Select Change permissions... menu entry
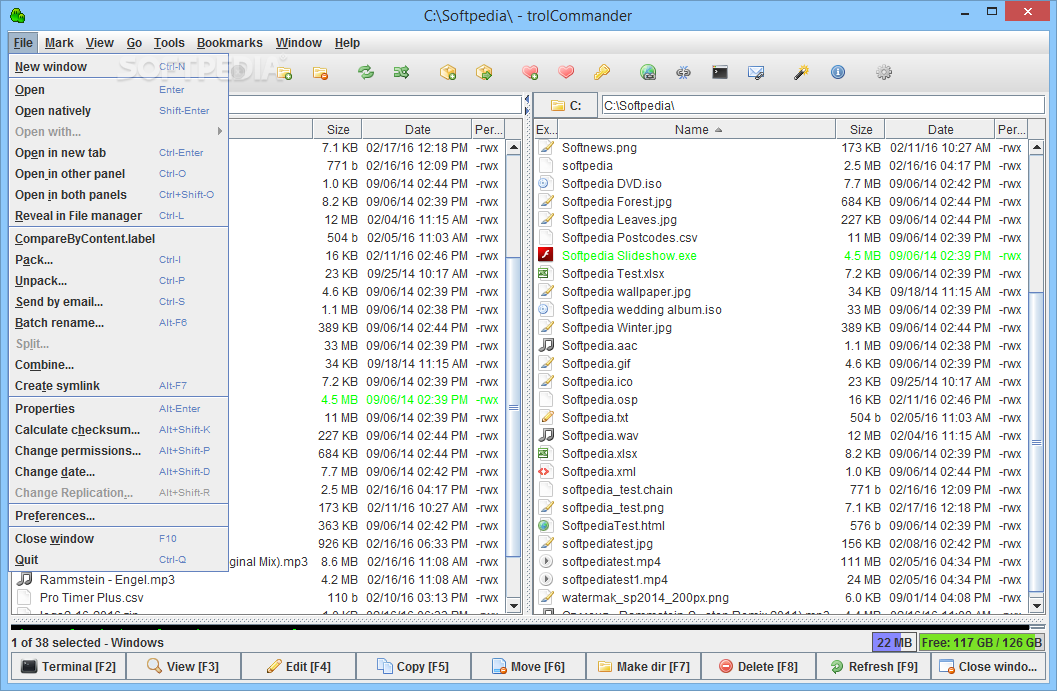Image resolution: width=1057 pixels, height=691 pixels. click(119, 450)
